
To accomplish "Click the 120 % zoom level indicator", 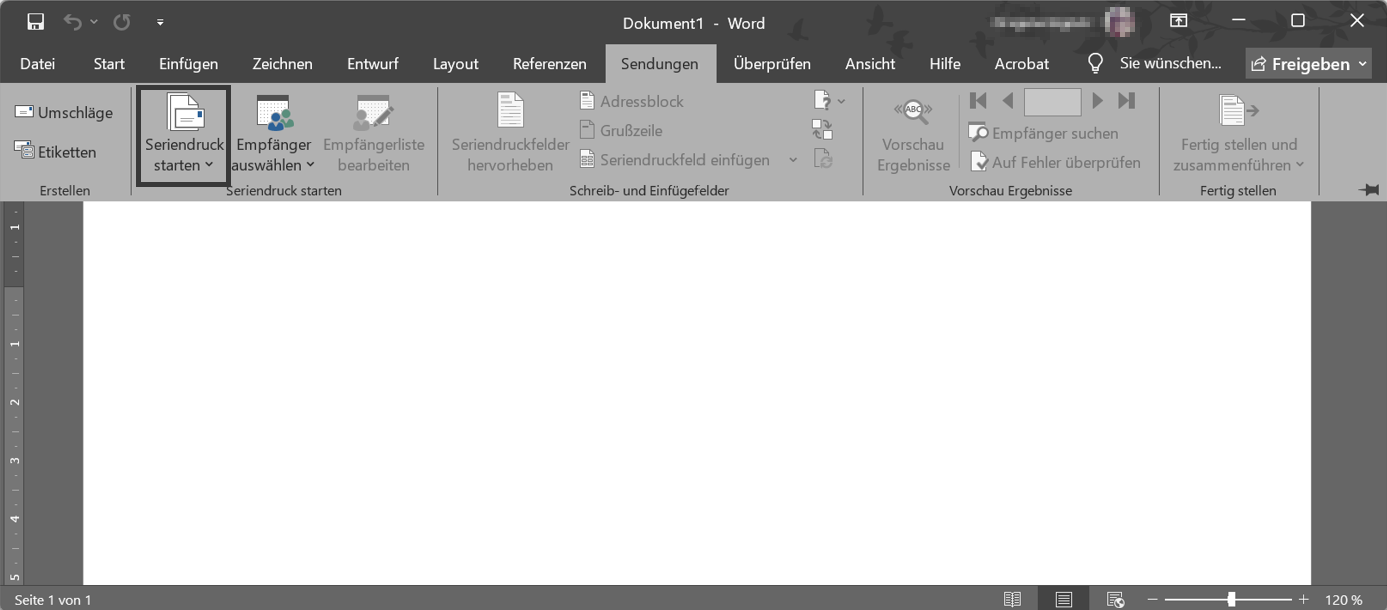I will [x=1343, y=600].
